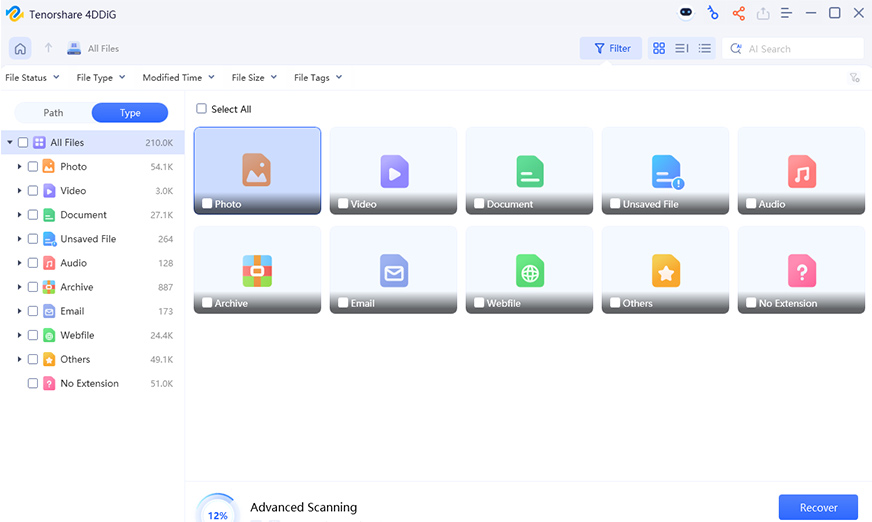Viewport: 872px width, 522px height.
Task: Select the Webfile row in sidebar
Action: (93, 335)
